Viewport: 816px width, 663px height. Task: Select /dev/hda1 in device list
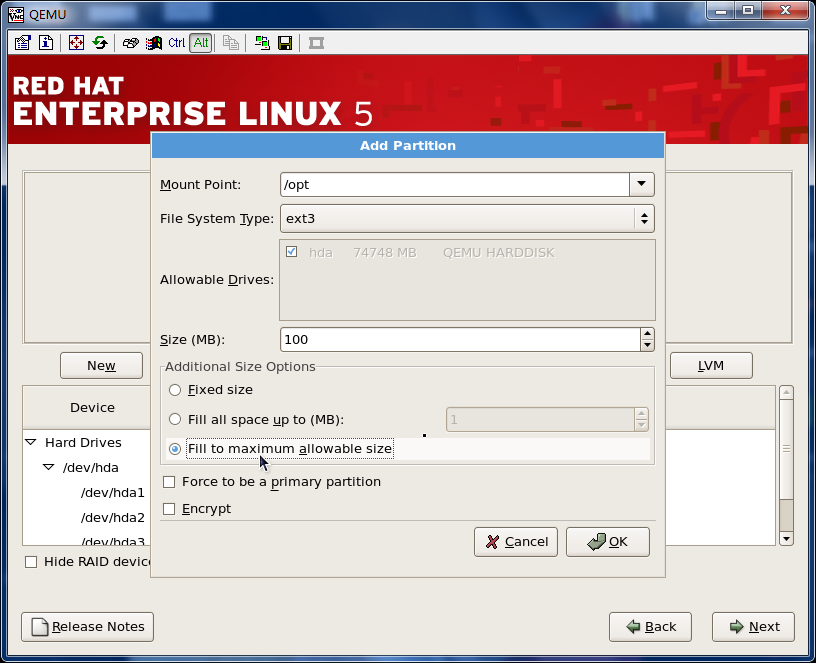112,492
